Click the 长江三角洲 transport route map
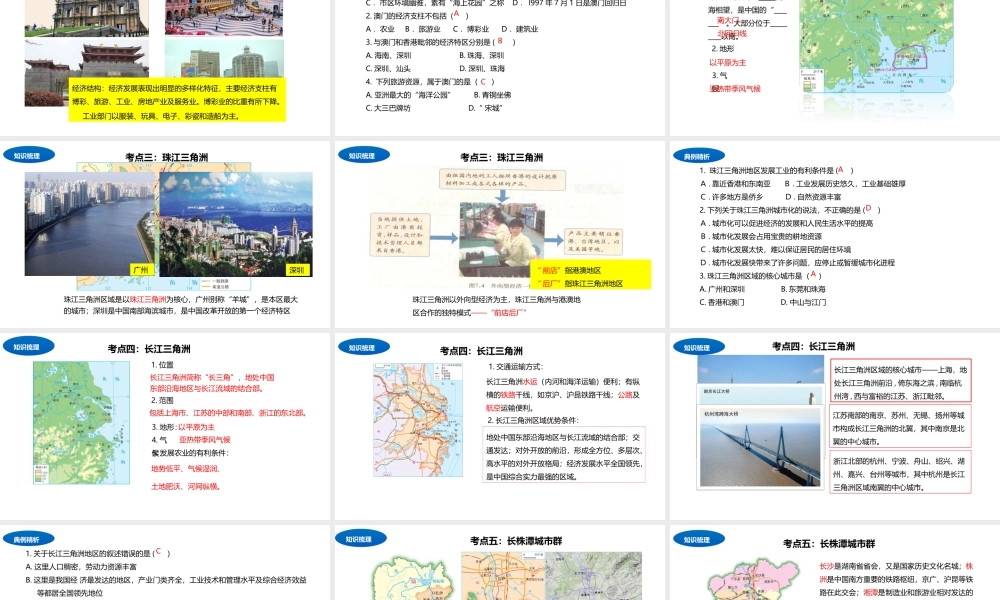 [418, 420]
